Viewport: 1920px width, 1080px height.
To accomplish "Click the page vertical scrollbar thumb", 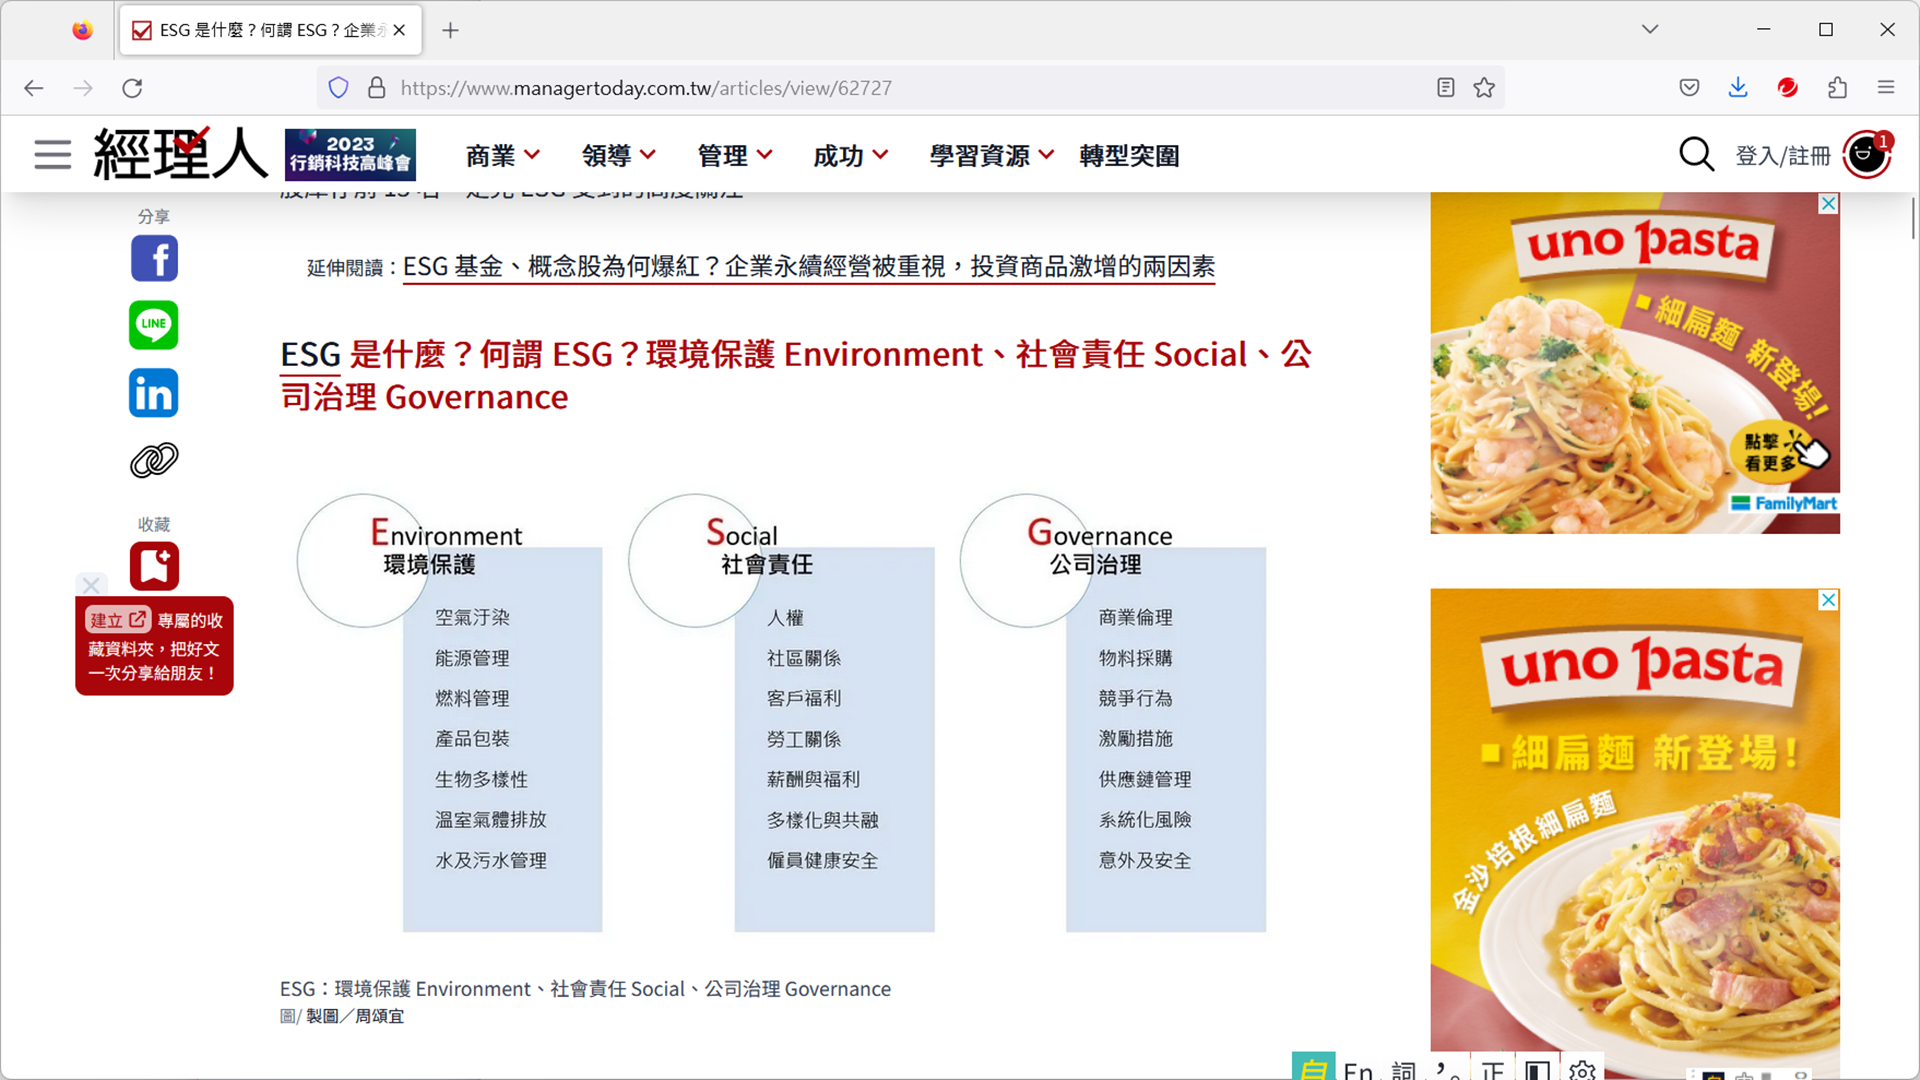I will click(x=1913, y=218).
